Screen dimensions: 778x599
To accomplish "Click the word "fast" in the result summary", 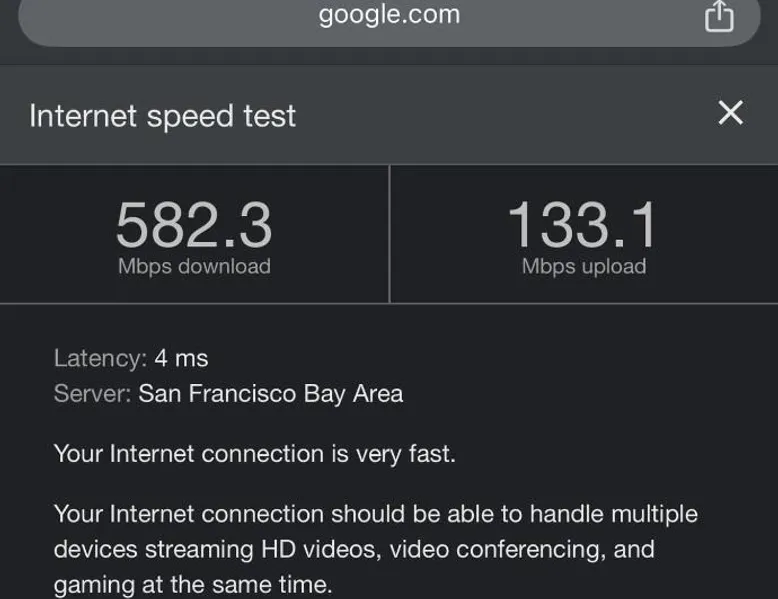I will point(430,453).
